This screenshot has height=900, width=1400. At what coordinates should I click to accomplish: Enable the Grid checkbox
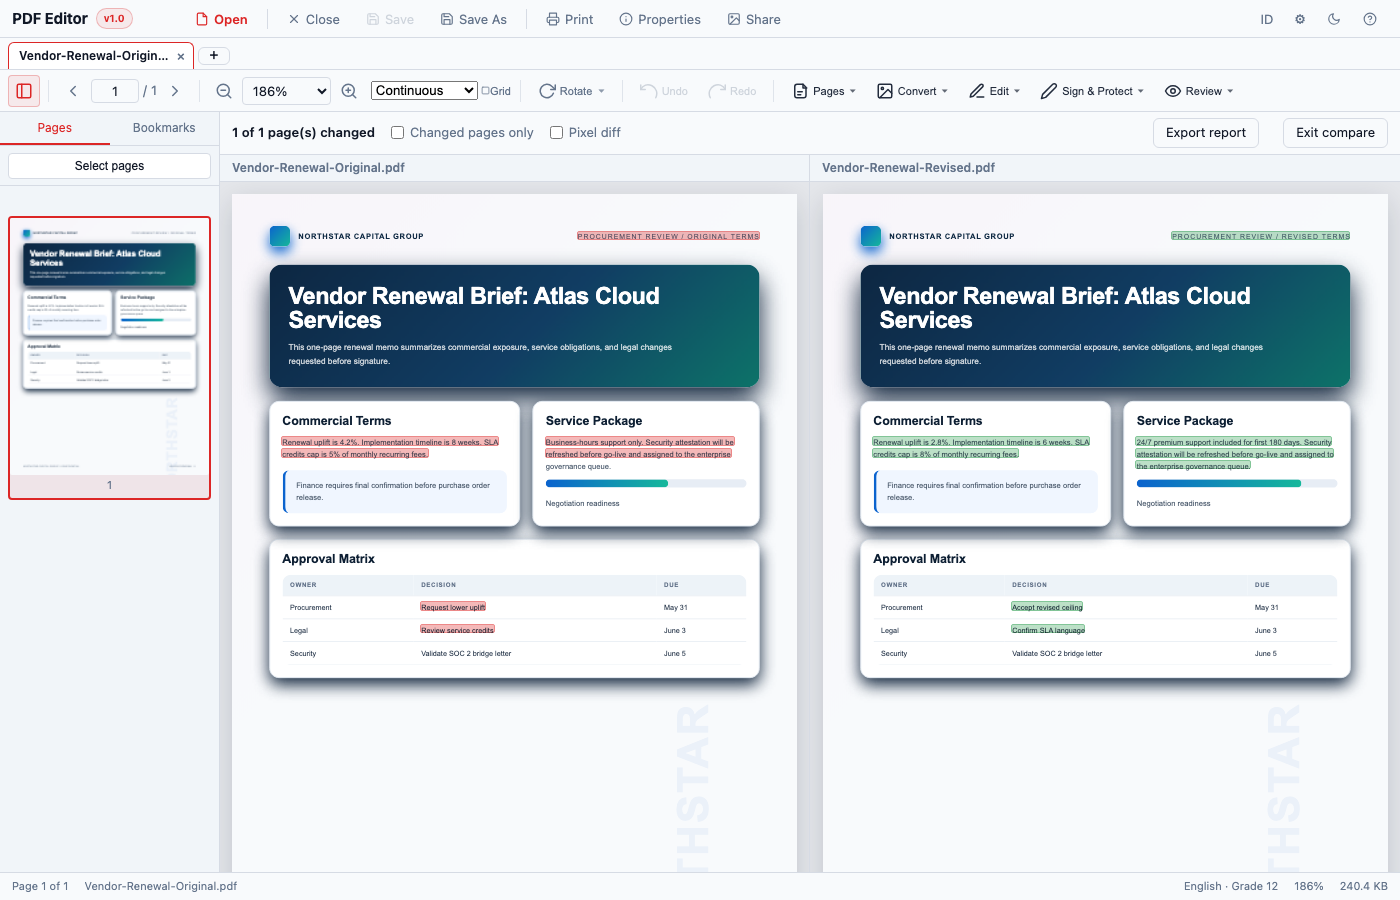click(x=485, y=91)
